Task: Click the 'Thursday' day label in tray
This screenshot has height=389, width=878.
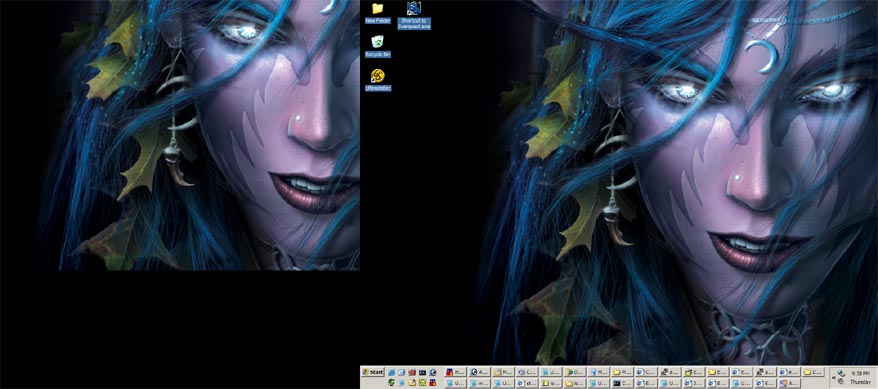Action: click(861, 382)
